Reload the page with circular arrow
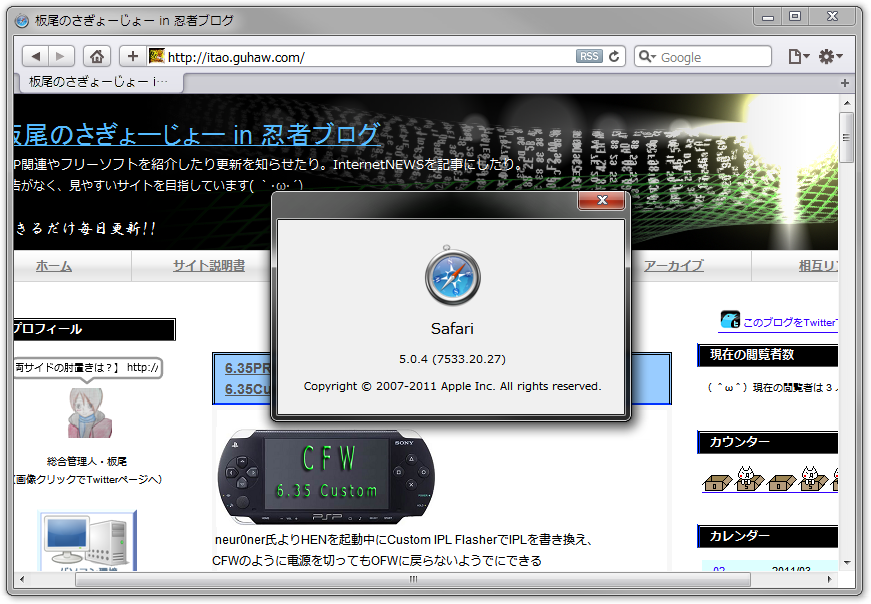The image size is (871, 604). pyautogui.click(x=614, y=56)
